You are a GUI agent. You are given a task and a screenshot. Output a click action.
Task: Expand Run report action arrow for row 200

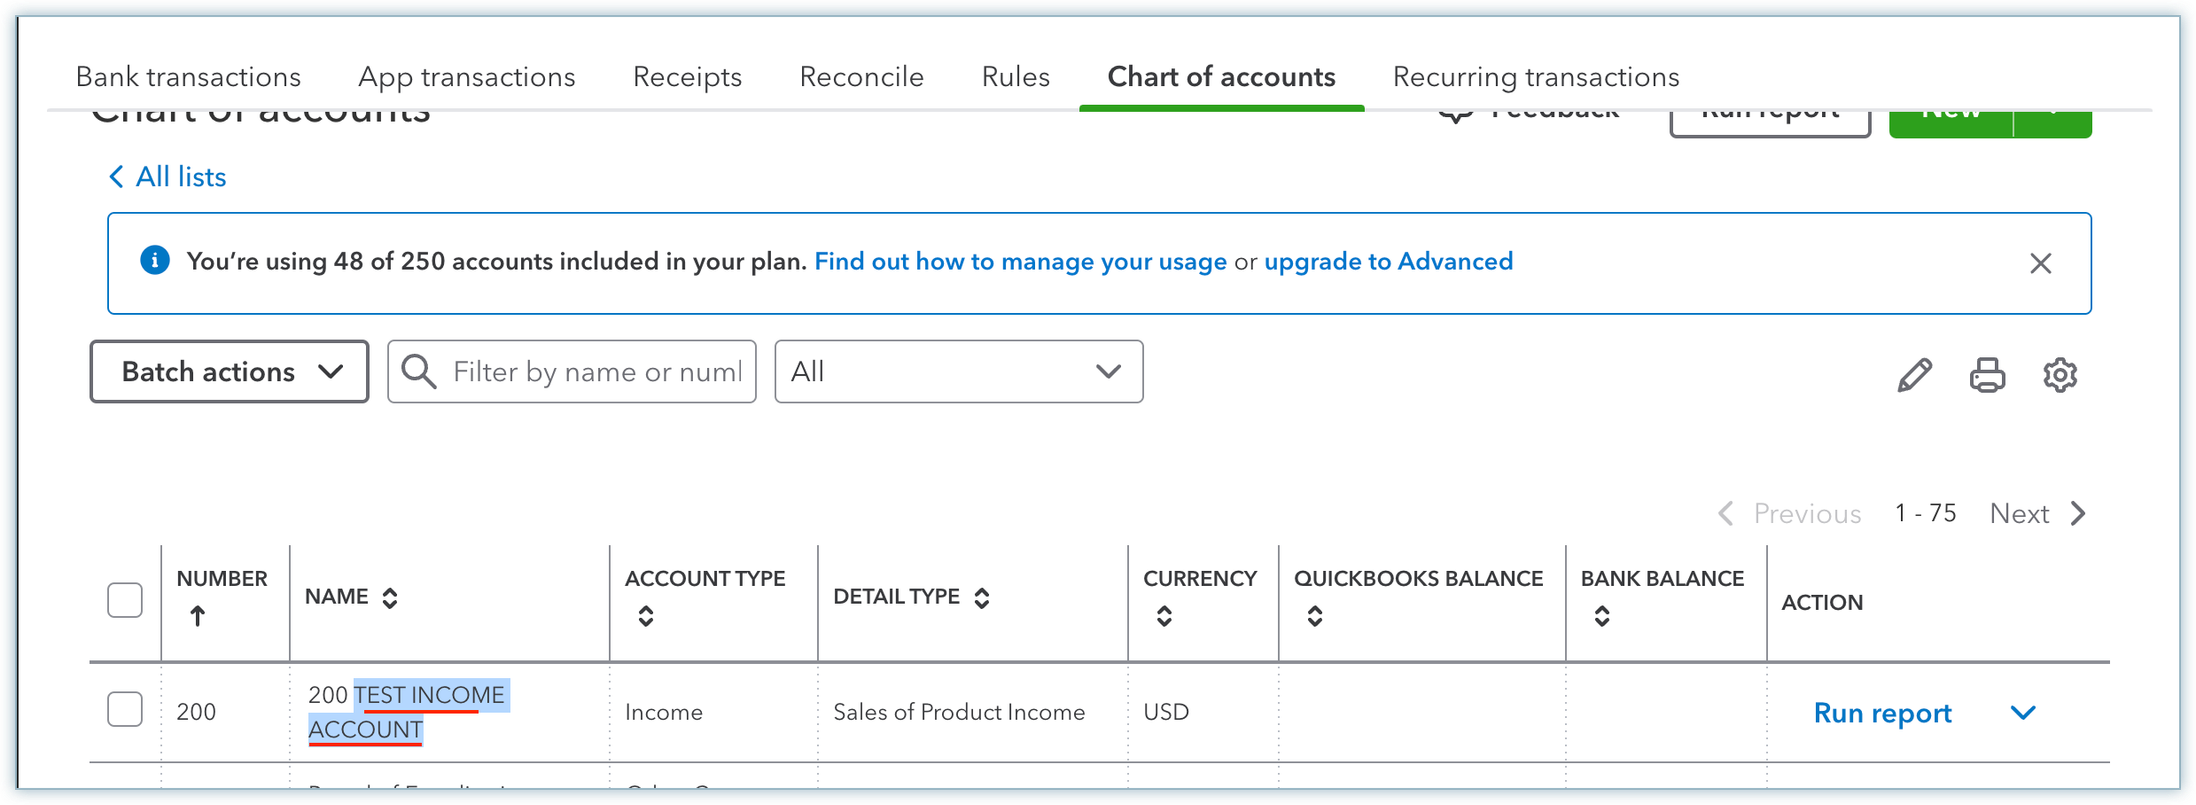[x=2023, y=713]
